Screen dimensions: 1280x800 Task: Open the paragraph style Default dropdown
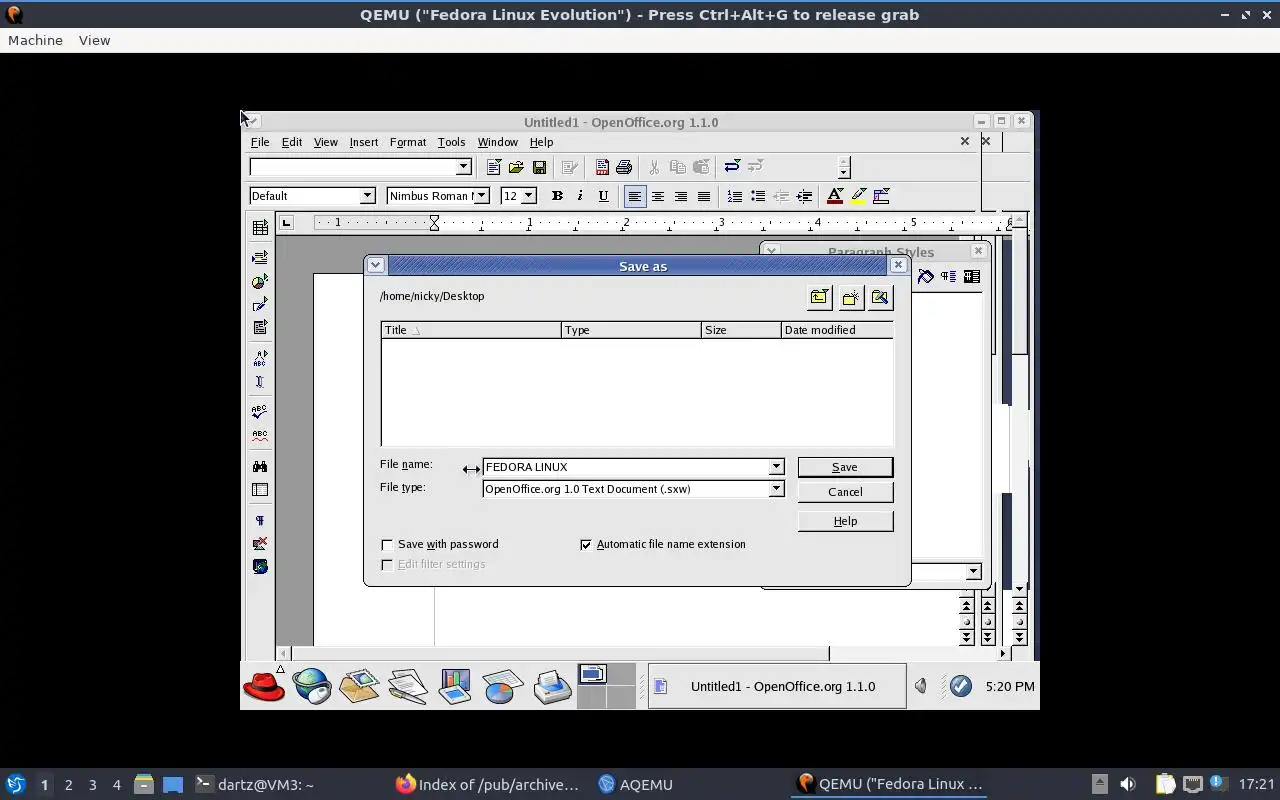[x=367, y=196]
